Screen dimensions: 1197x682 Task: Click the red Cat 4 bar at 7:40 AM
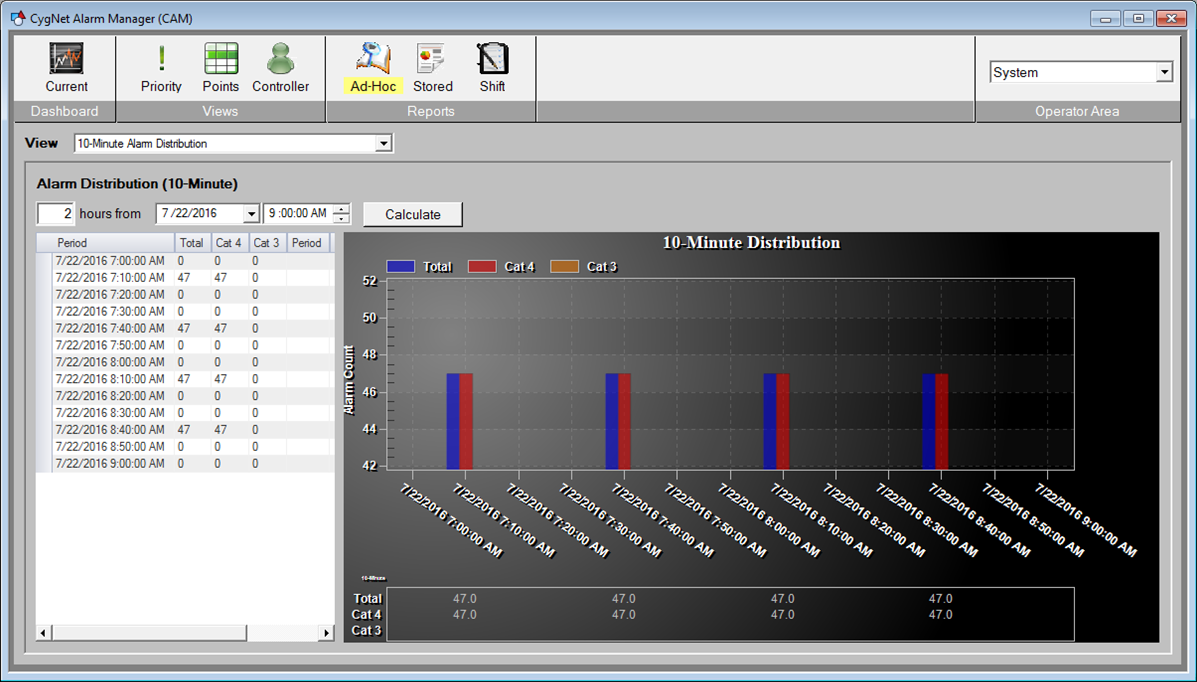624,422
